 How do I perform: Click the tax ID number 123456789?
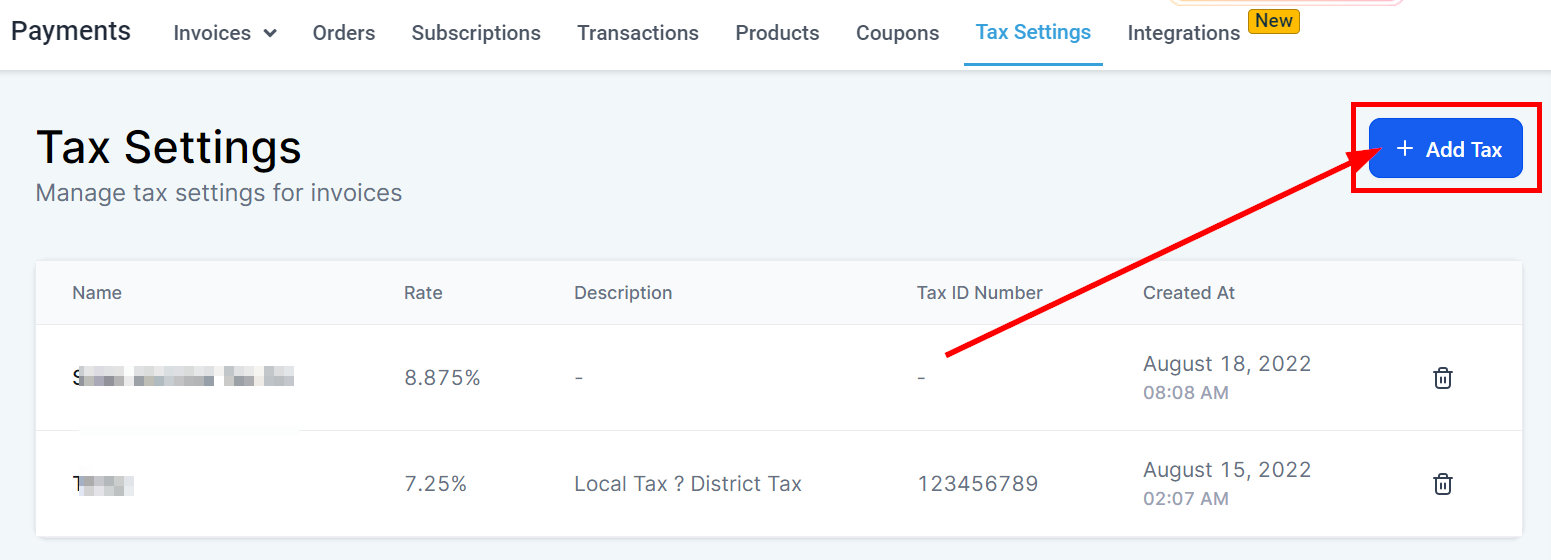[977, 484]
